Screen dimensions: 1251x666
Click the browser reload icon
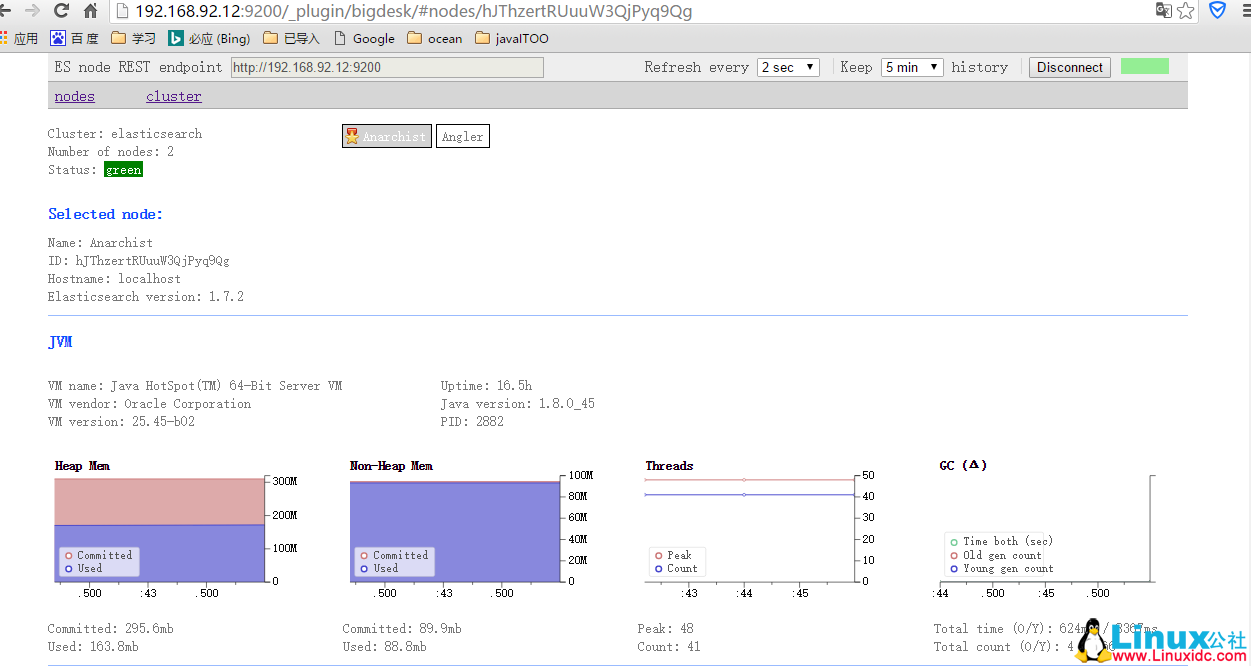(61, 11)
